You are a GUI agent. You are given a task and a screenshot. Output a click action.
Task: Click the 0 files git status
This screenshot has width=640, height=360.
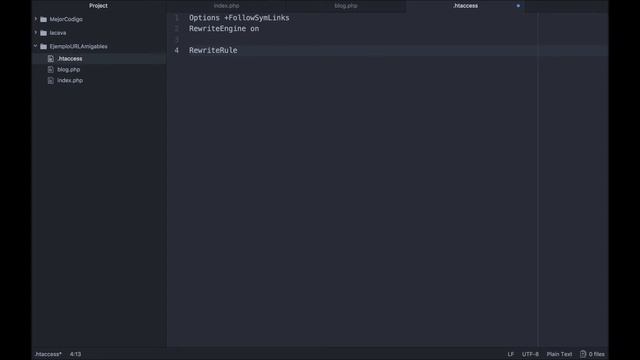[x=596, y=354]
